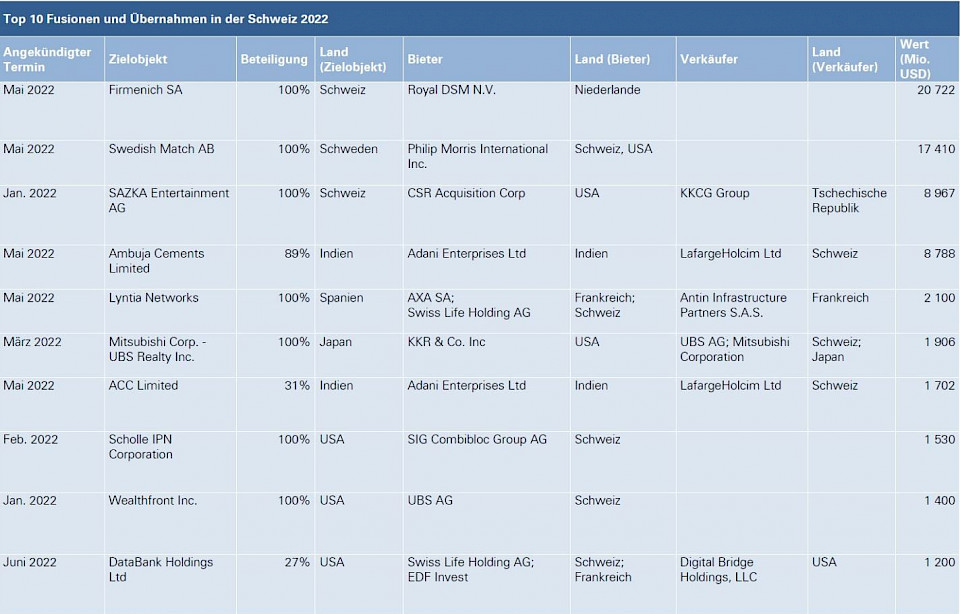
Task: Select the 'Swedish Match AB' target cell
Action: pos(161,149)
